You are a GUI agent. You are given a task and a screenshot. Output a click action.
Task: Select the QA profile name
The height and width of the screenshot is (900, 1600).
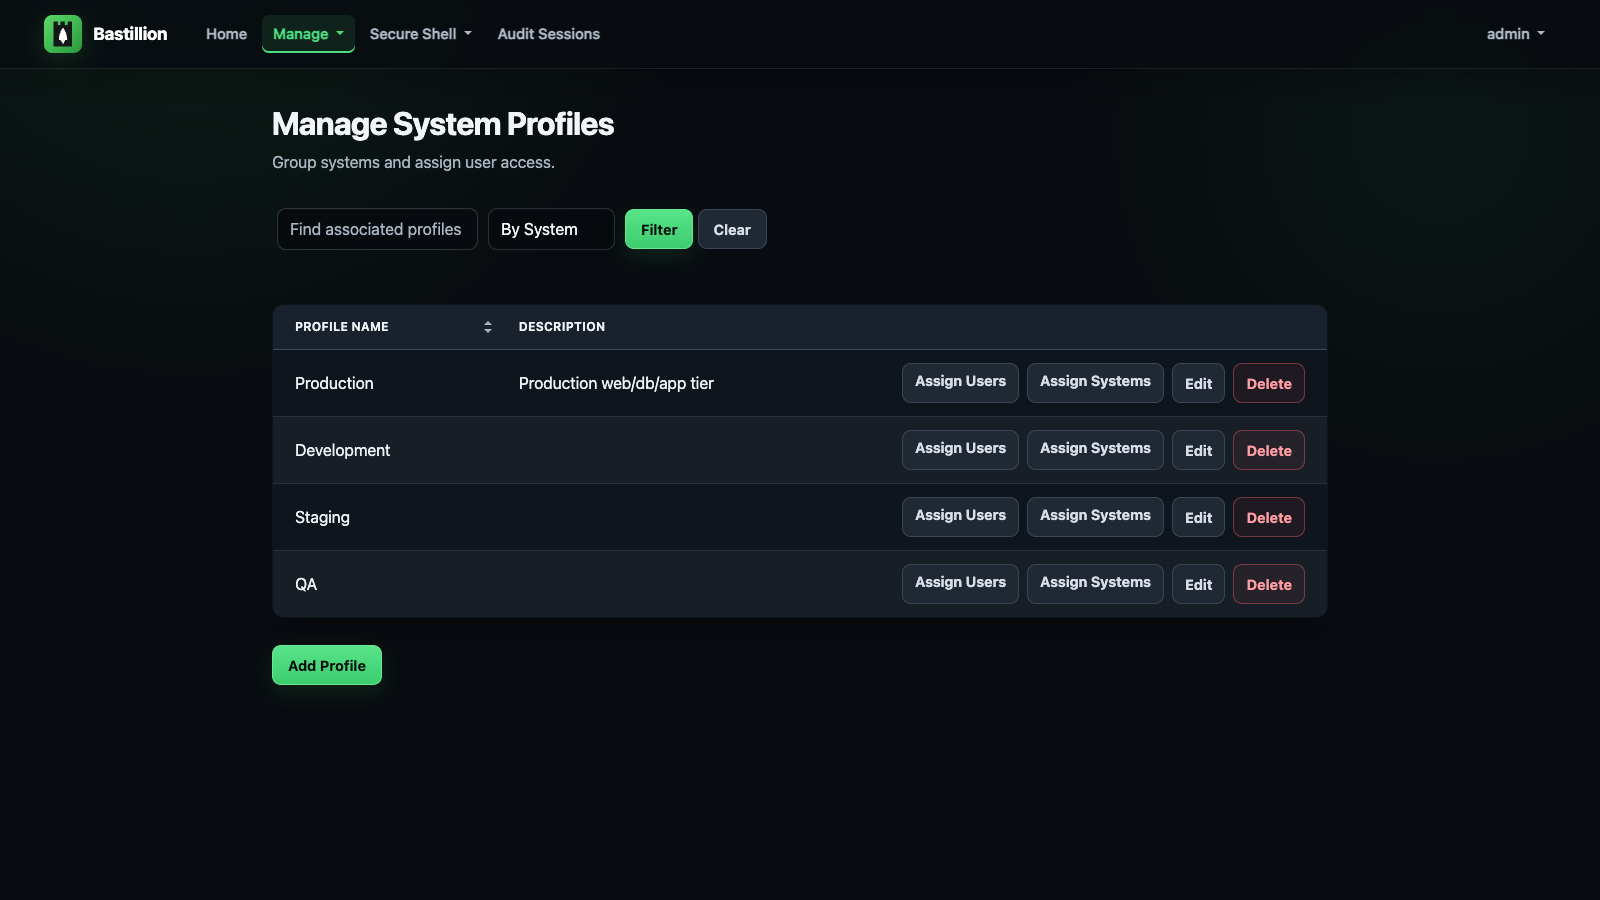point(306,584)
